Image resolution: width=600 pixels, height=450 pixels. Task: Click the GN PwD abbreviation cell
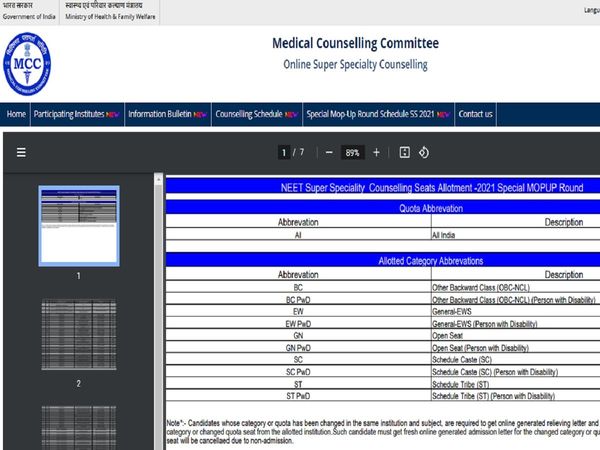pyautogui.click(x=298, y=348)
